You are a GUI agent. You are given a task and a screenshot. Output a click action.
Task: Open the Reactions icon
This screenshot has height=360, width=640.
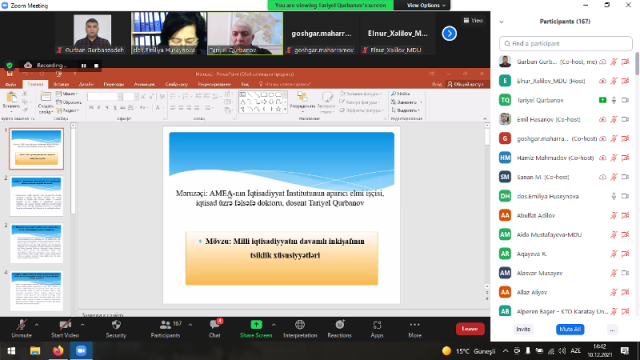coord(340,325)
